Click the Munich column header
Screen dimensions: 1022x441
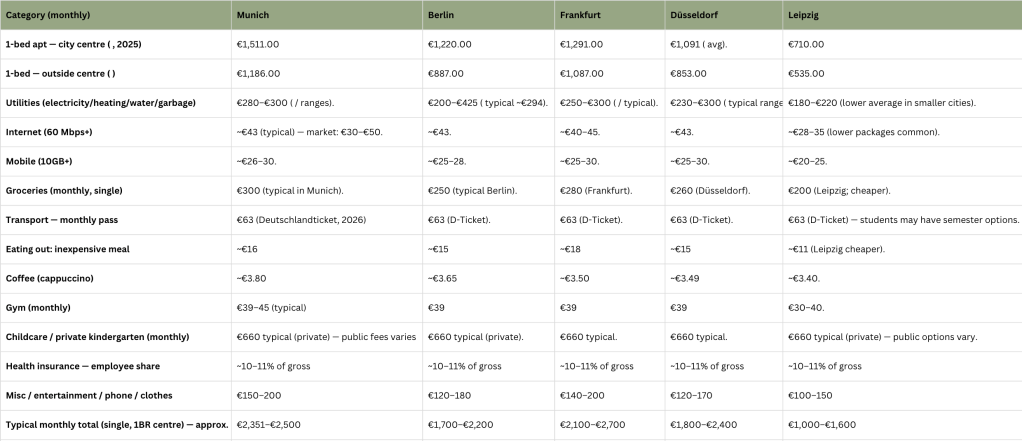tap(253, 16)
